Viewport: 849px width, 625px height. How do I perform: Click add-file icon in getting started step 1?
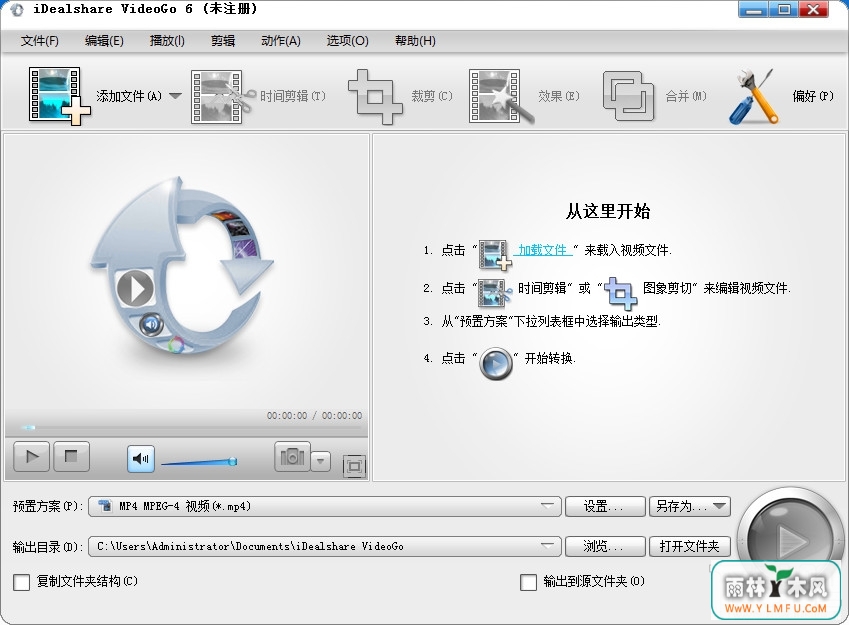tap(495, 255)
